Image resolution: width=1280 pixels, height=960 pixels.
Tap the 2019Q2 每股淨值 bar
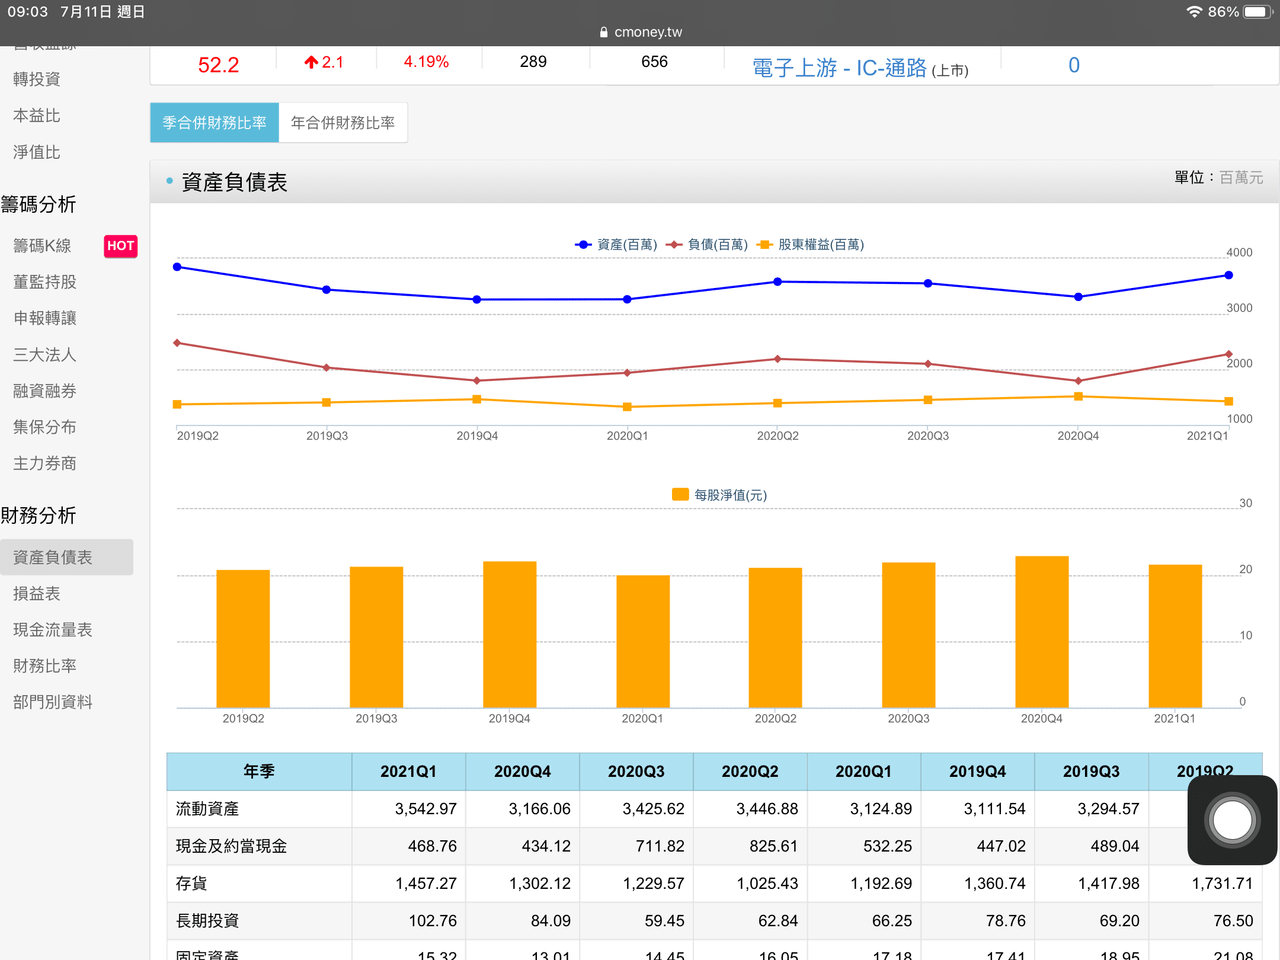243,639
